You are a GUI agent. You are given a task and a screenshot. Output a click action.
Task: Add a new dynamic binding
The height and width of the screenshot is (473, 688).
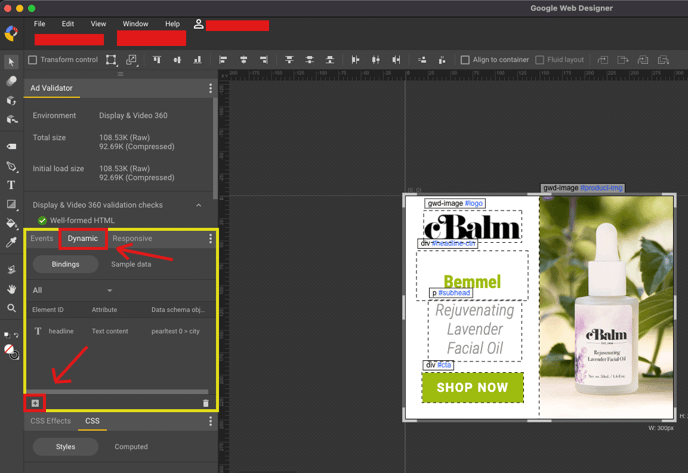(35, 403)
